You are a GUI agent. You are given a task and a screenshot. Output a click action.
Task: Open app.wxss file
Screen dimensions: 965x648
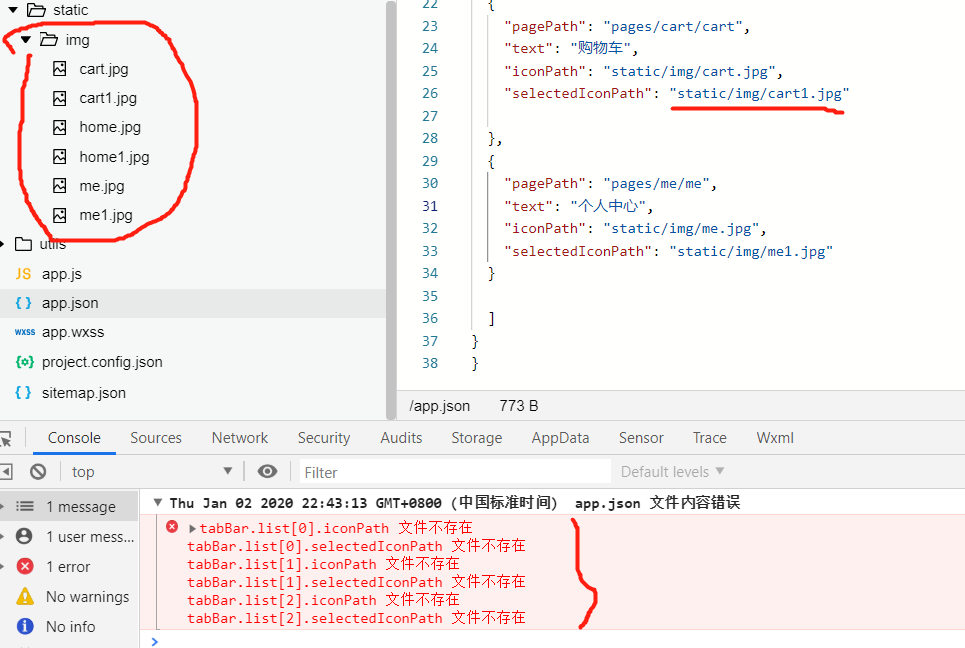pos(73,332)
